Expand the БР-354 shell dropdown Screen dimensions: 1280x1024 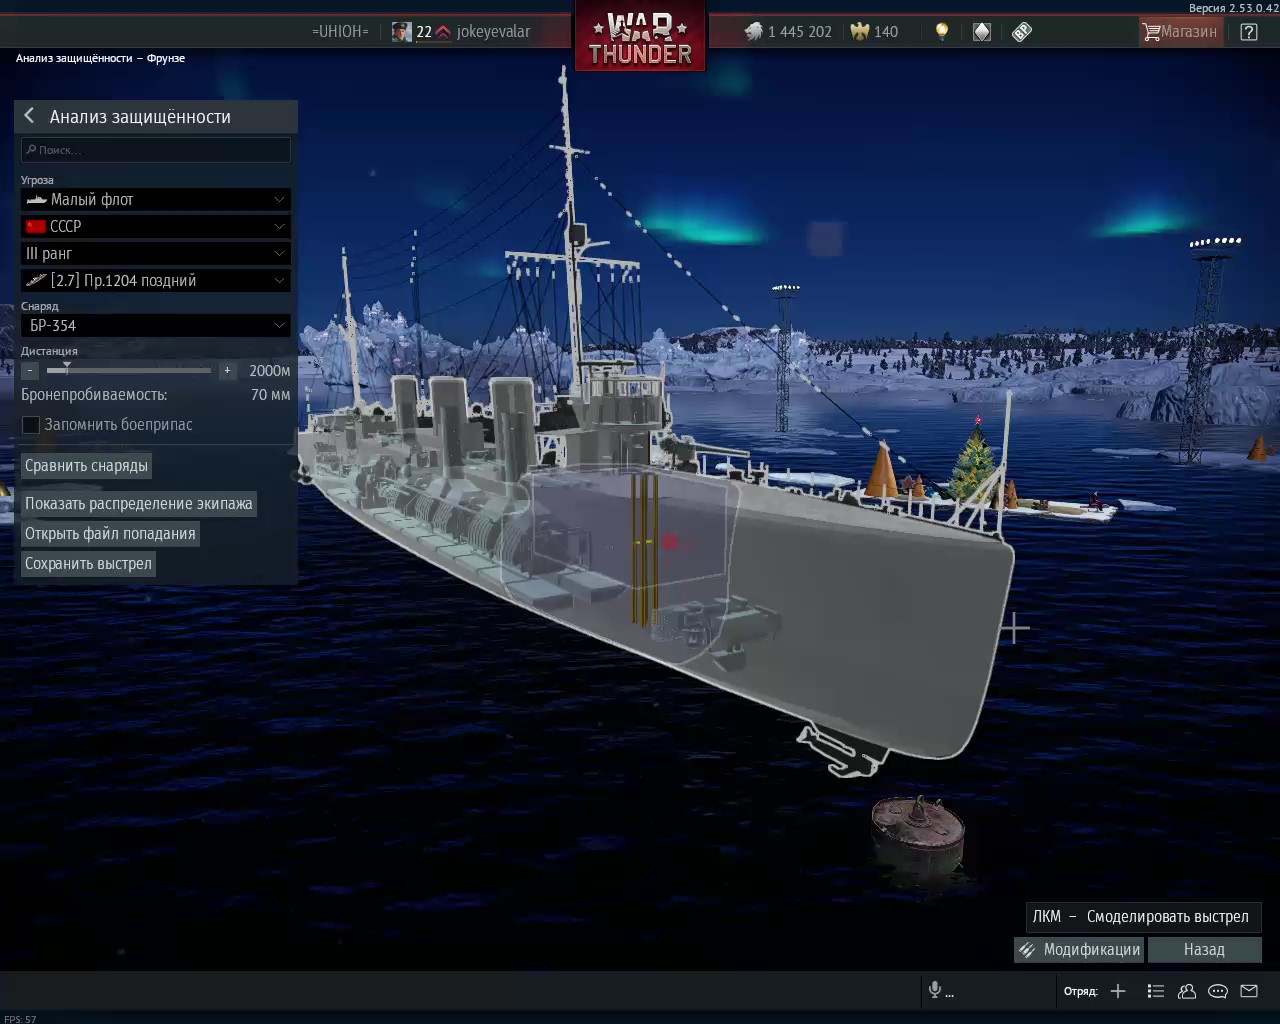(156, 326)
